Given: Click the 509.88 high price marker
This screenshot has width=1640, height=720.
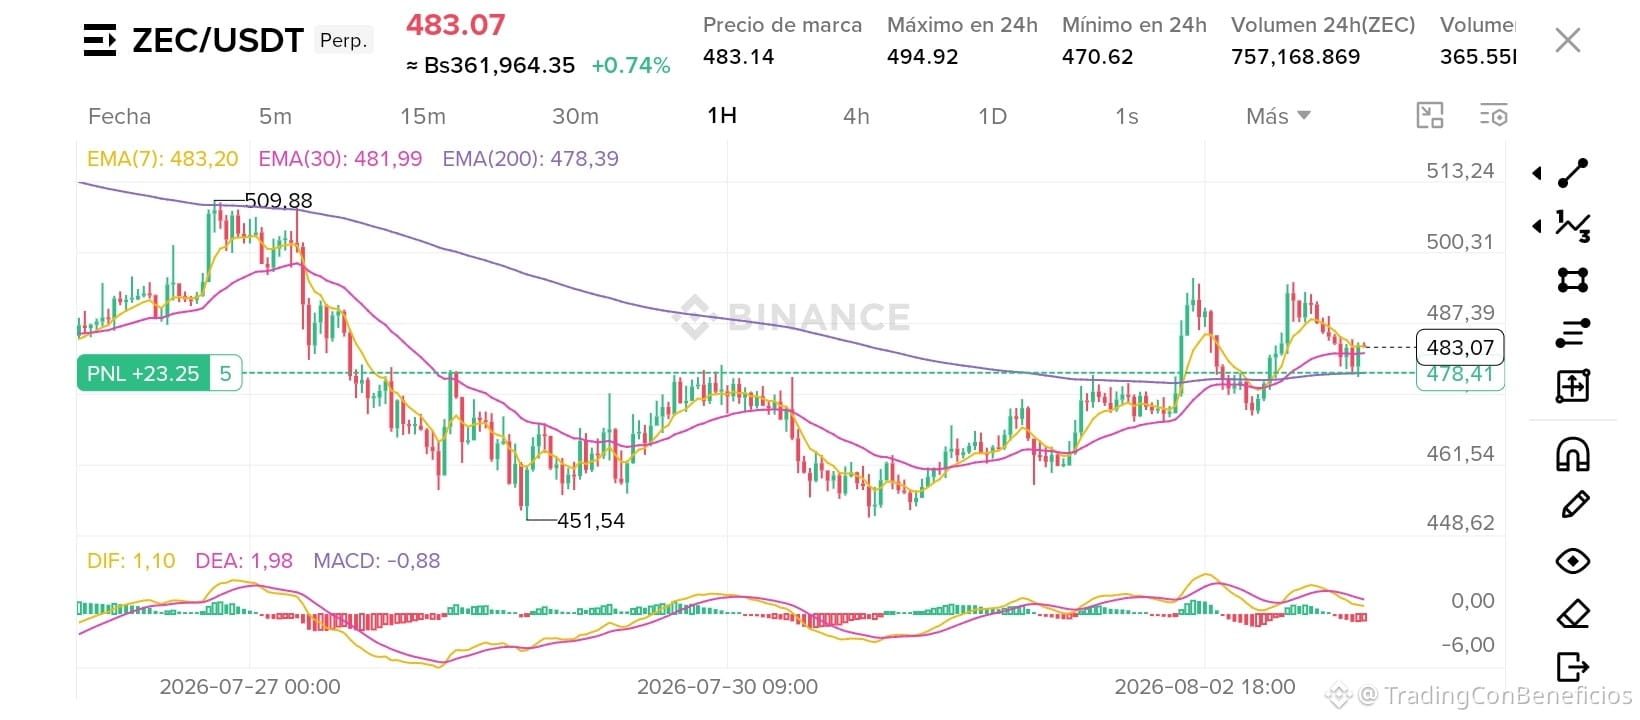Looking at the screenshot, I should [278, 201].
